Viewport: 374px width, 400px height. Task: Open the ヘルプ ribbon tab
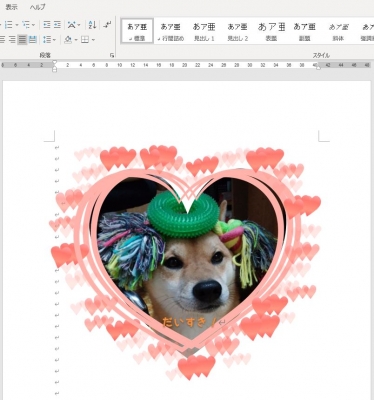[x=38, y=7]
